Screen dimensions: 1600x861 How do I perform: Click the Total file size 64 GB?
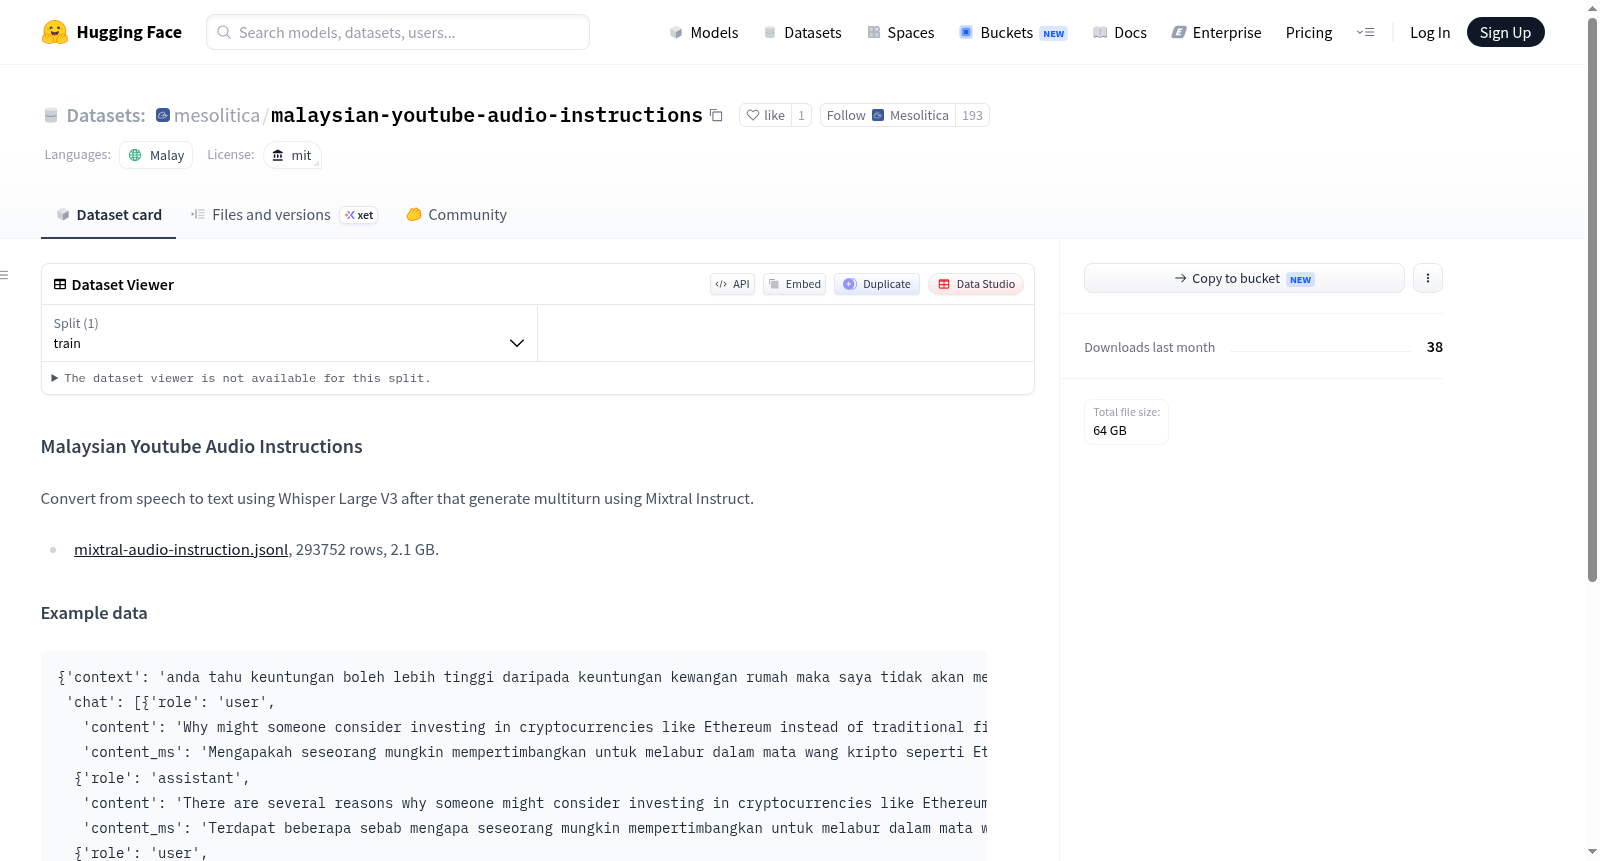pos(1126,422)
